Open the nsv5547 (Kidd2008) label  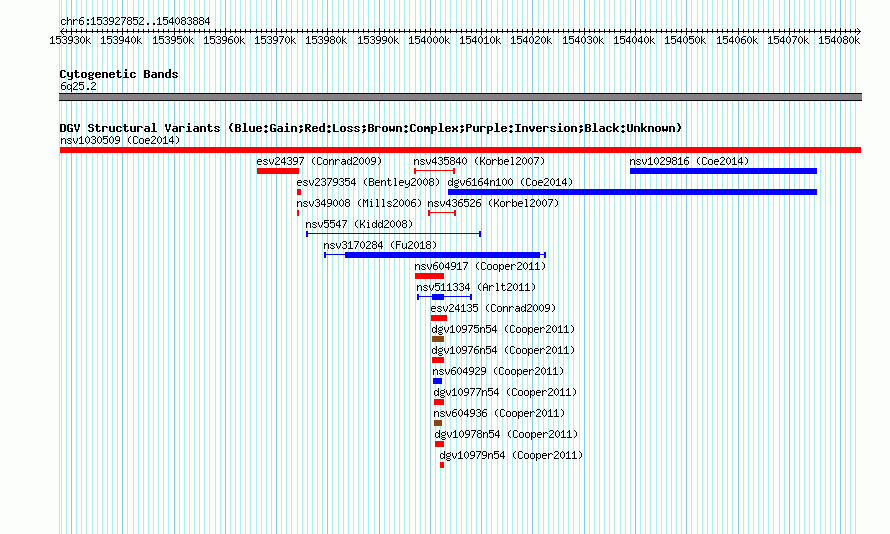359,224
